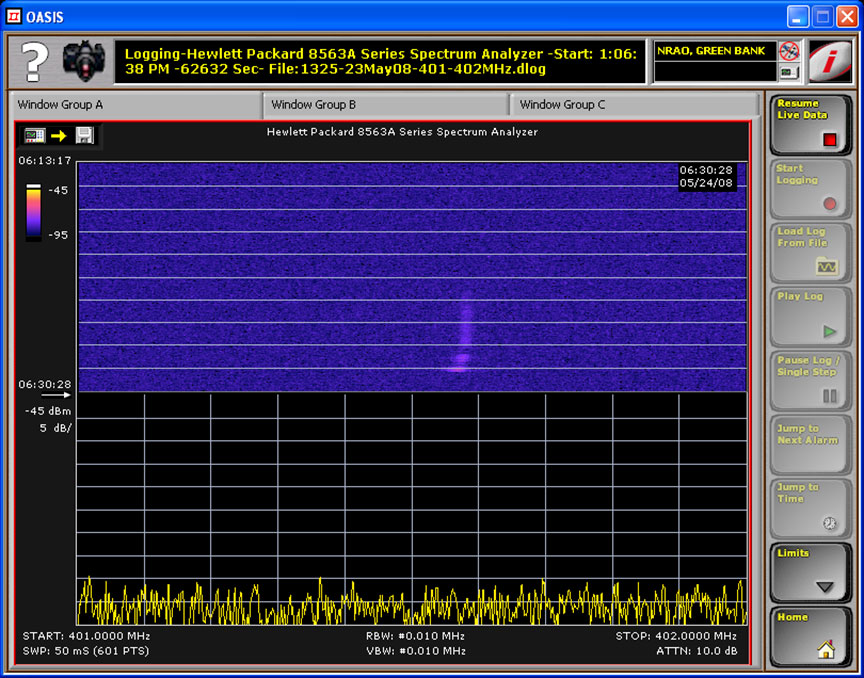864x678 pixels.
Task: Click the "-95" color scale minimum label
Action: click(x=58, y=235)
